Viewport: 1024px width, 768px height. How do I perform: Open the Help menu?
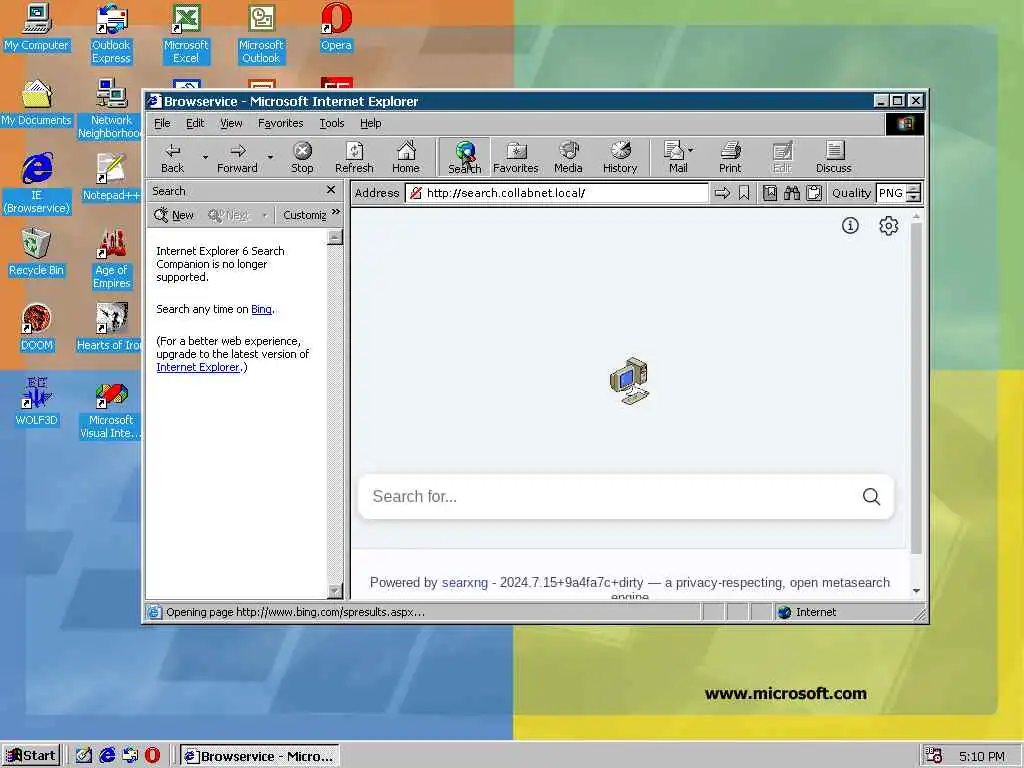click(370, 123)
